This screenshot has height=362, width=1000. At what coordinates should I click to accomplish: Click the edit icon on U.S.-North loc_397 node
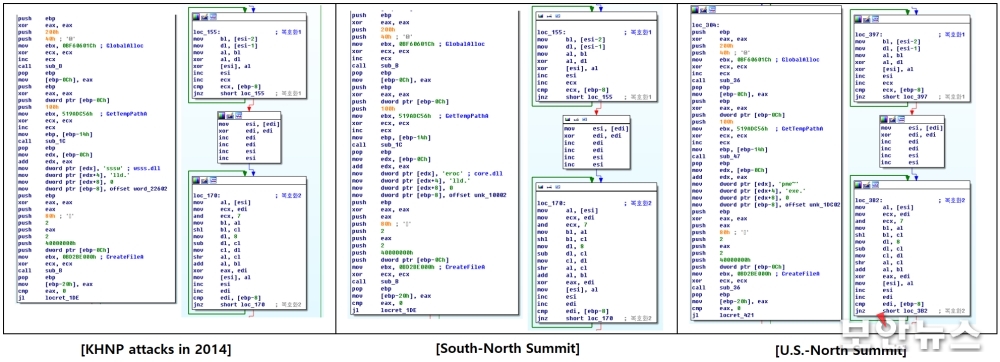point(866,18)
